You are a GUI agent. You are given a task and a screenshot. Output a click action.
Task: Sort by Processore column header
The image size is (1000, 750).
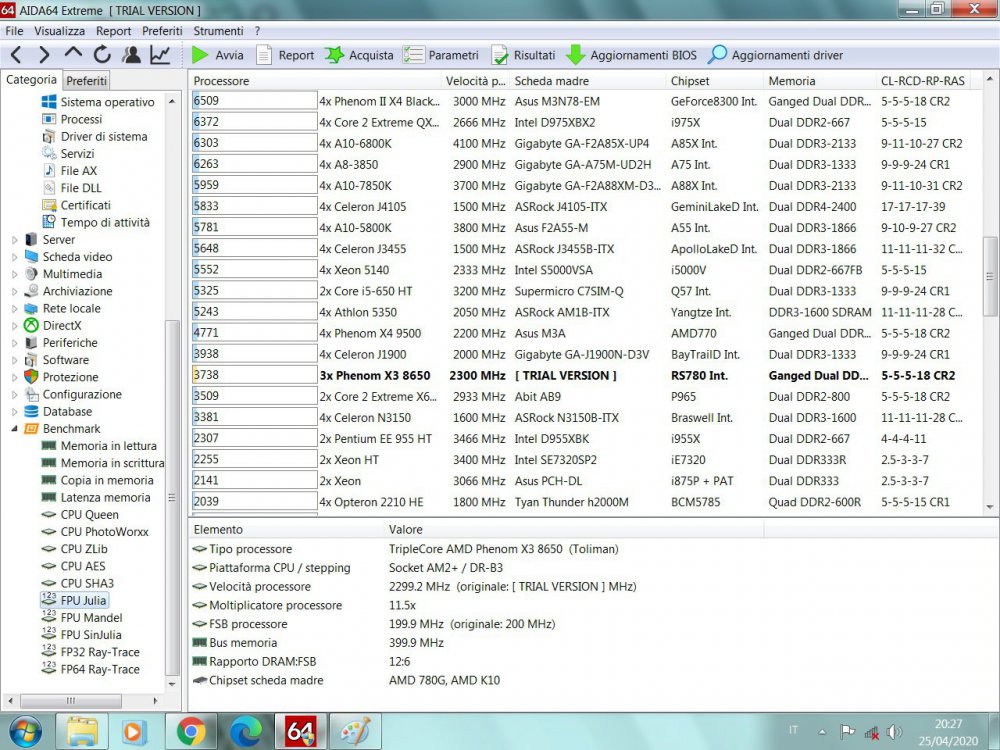(221, 81)
